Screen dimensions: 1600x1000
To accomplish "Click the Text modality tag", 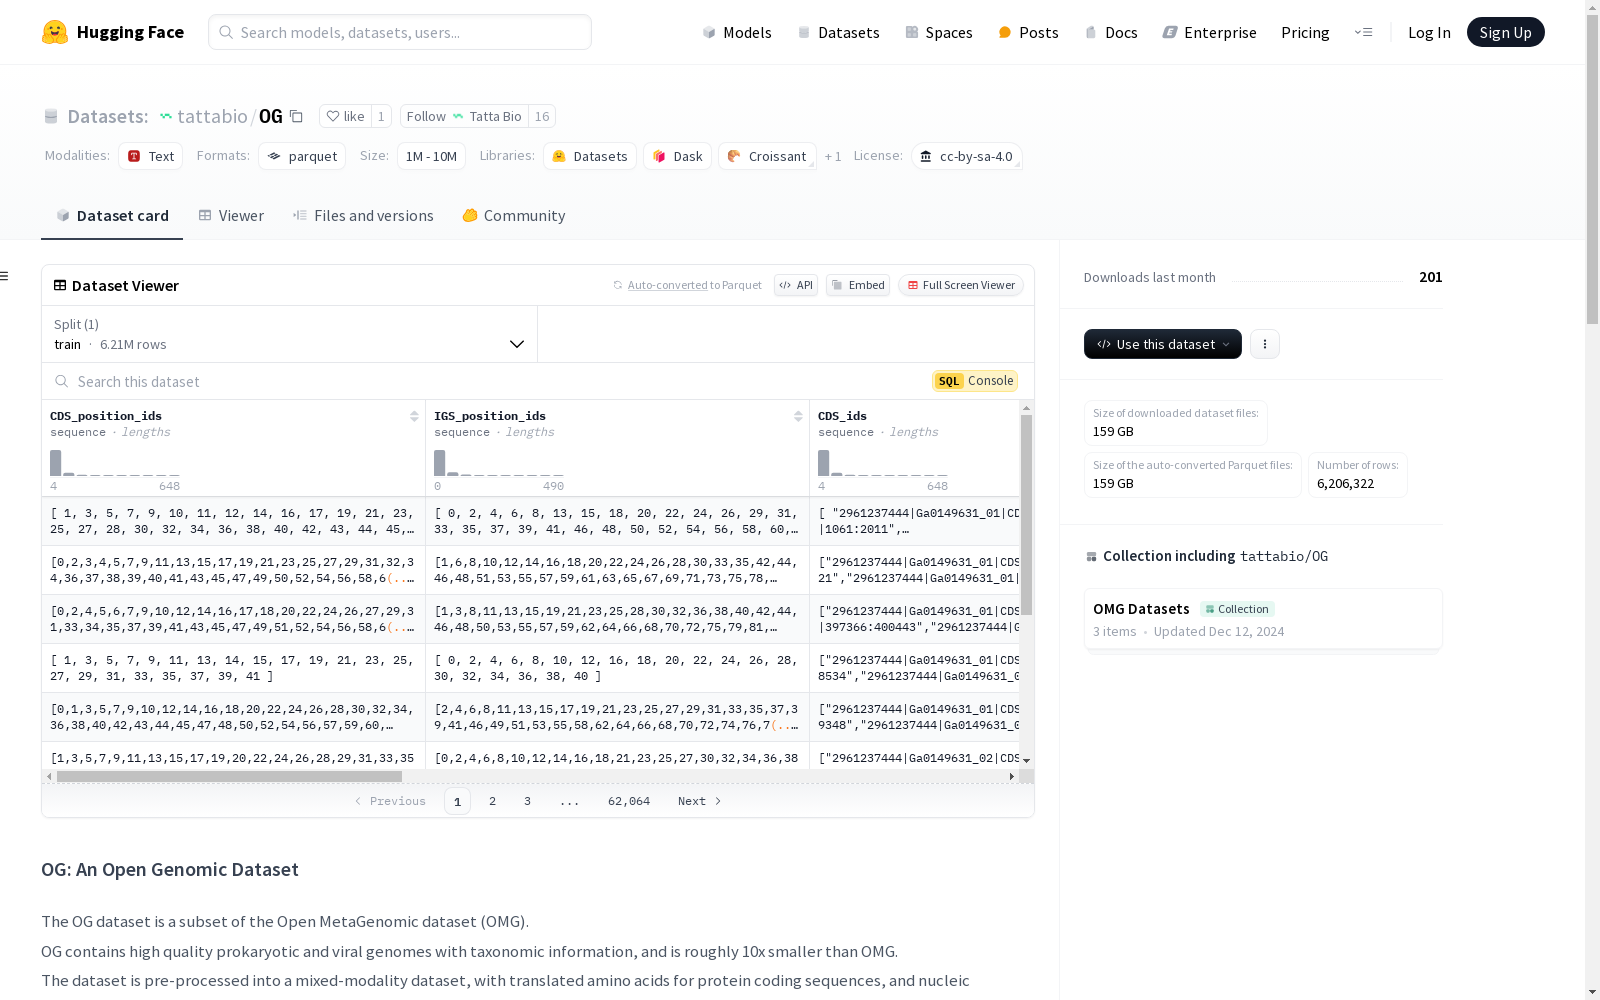I will coord(151,156).
